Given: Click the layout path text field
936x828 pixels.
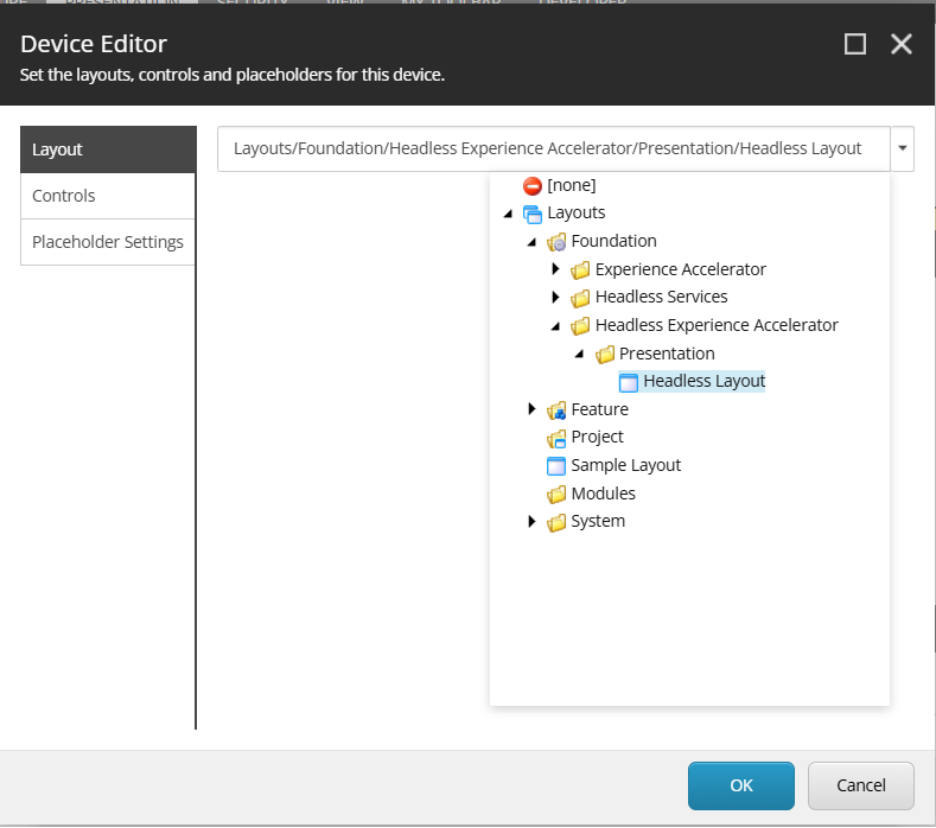Looking at the screenshot, I should click(x=552, y=148).
